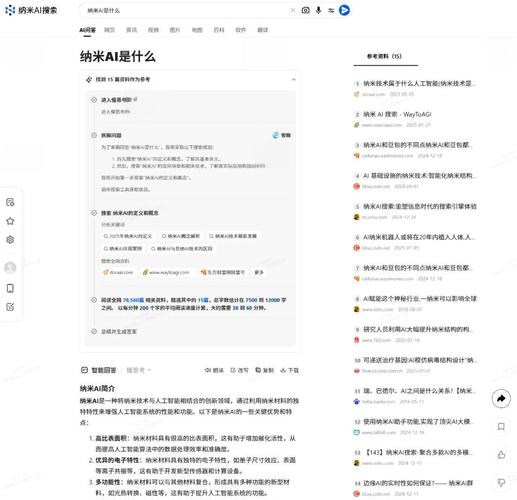This screenshot has height=500, width=517.
Task: Open reference 10 可递送治疗基因
Action: click(420, 360)
